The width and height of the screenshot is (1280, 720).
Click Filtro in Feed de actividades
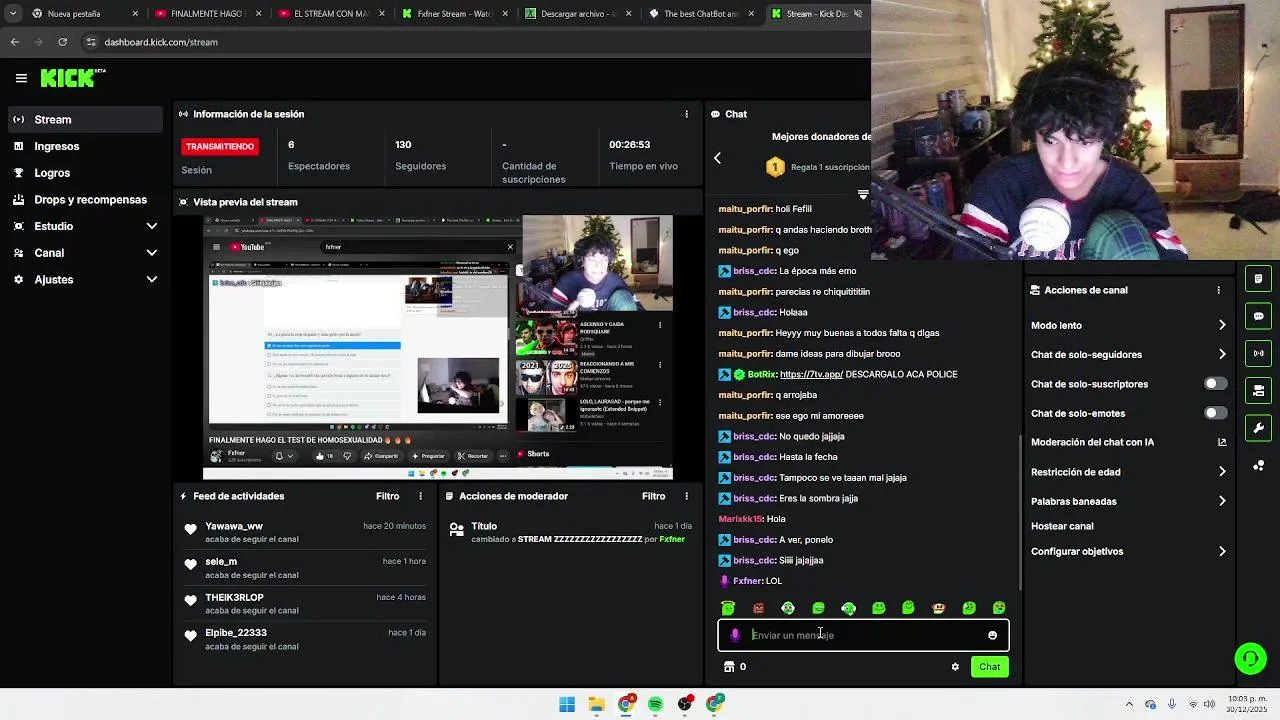coord(387,496)
